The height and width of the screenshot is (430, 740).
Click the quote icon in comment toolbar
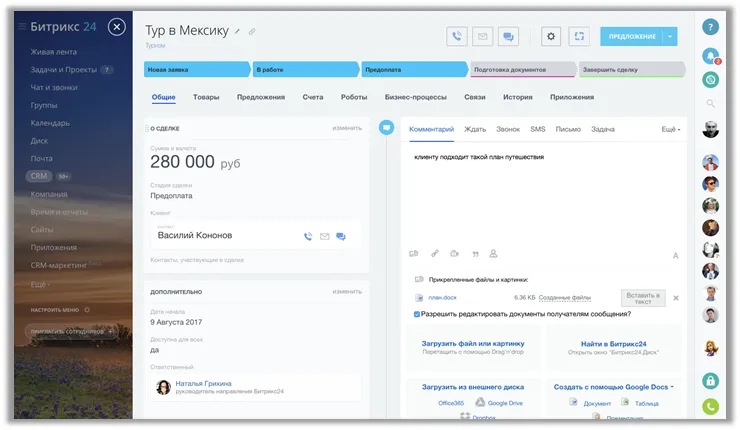(x=475, y=254)
